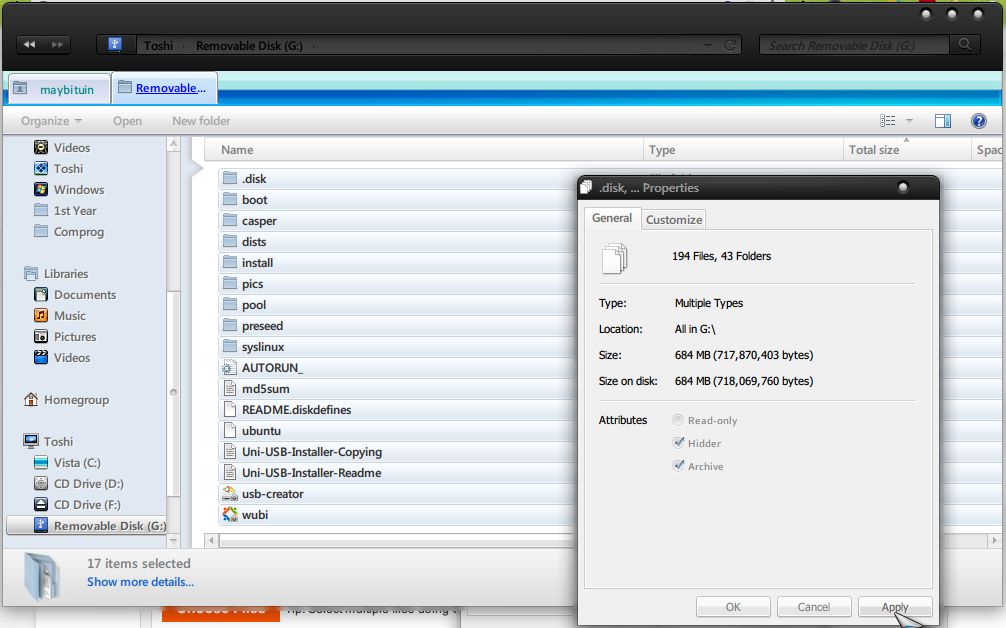Change view with the view mode icon
This screenshot has height=628, width=1006.
click(887, 121)
